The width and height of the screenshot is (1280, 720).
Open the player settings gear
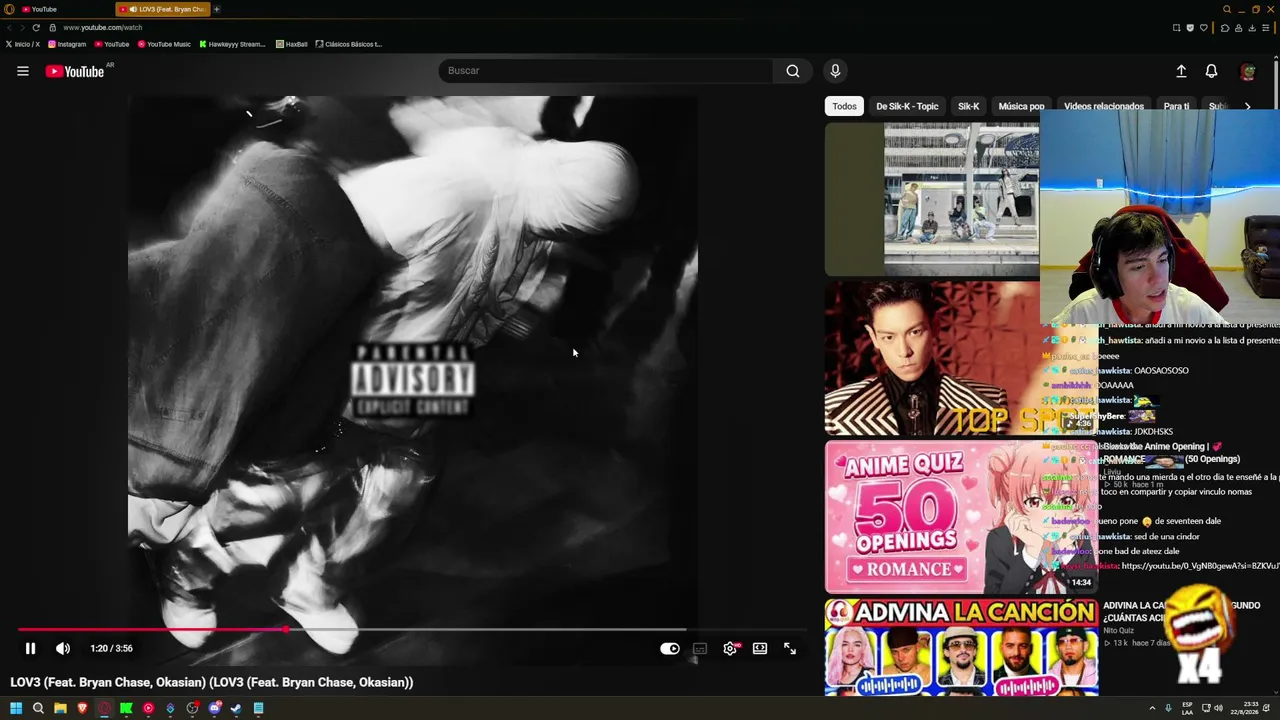click(x=730, y=649)
